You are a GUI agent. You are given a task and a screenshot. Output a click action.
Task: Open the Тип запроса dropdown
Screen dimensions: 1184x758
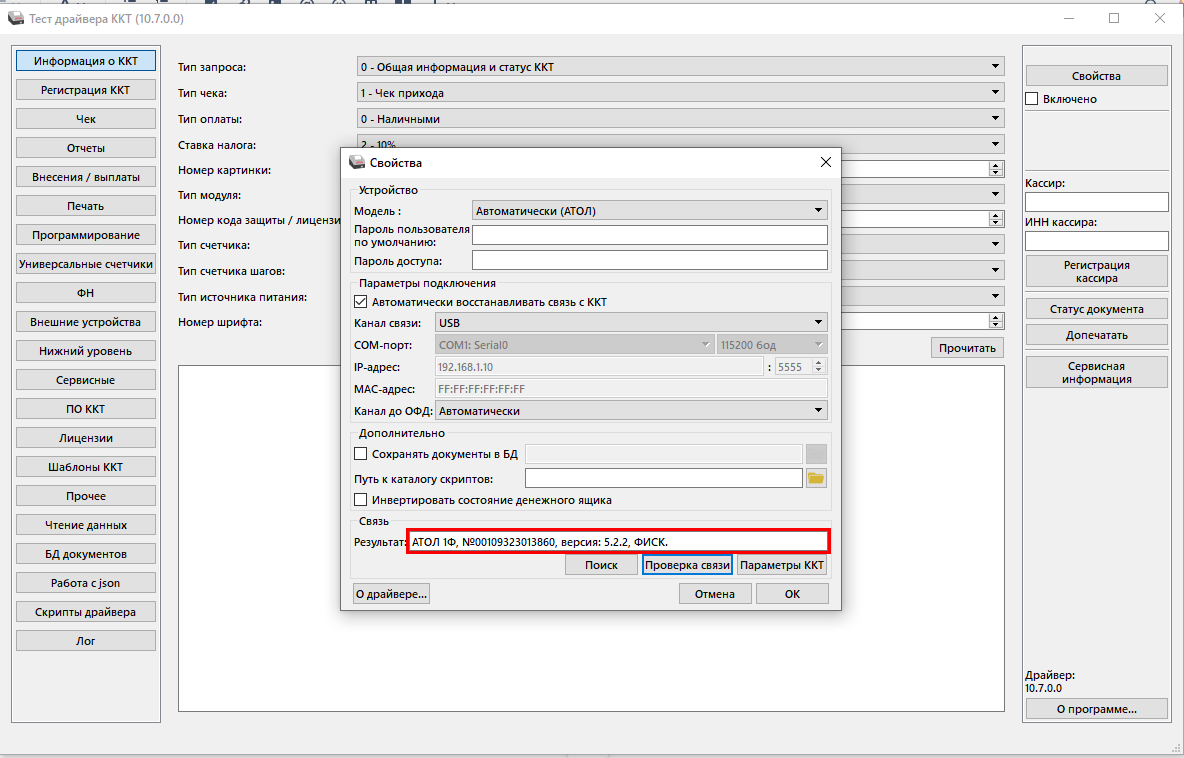(x=680, y=67)
